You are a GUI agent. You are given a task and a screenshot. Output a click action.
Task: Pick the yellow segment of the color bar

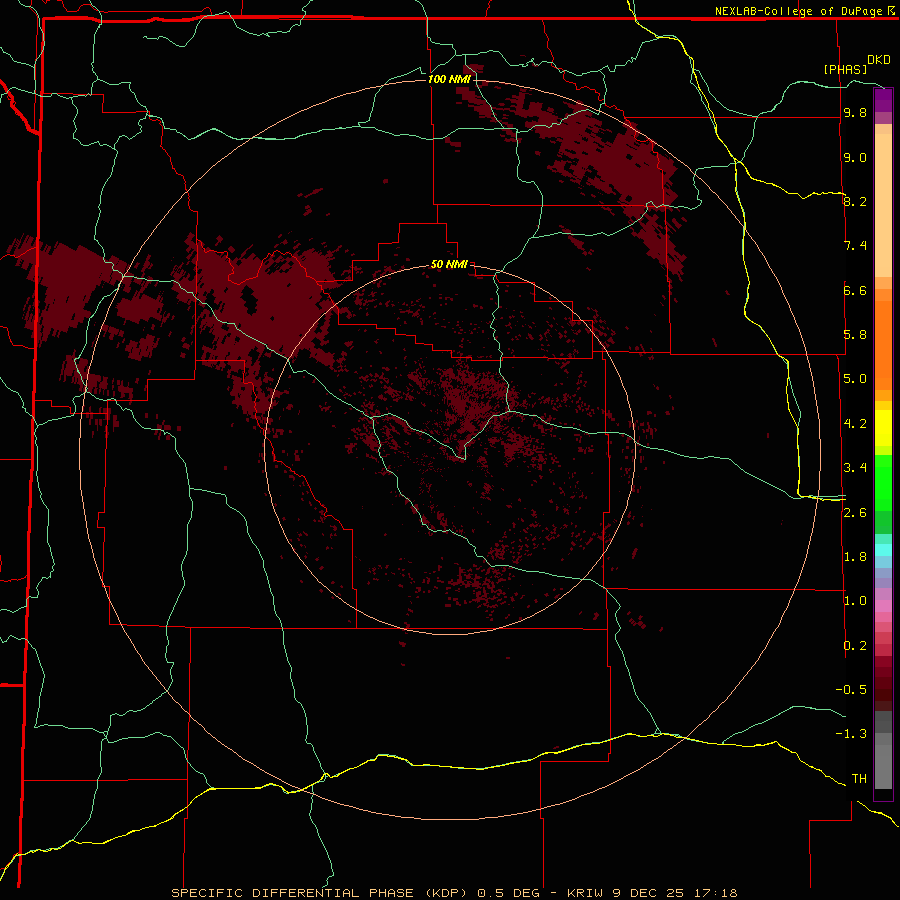click(883, 428)
